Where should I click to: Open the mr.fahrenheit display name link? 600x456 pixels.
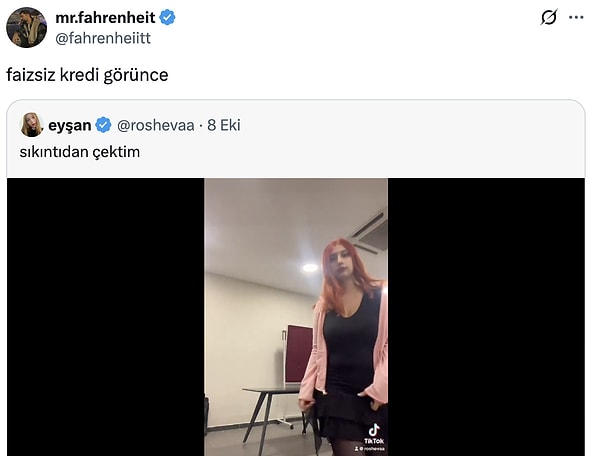[x=106, y=17]
